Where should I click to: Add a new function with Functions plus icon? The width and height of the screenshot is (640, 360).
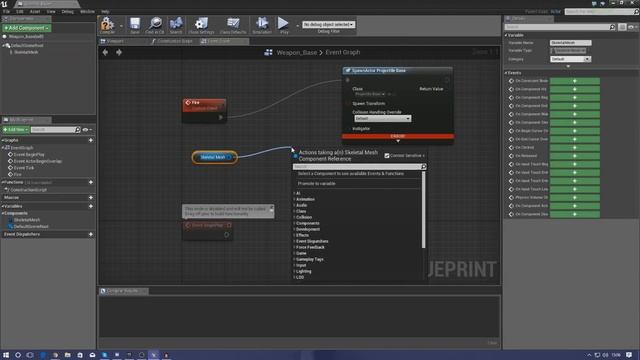coord(91,182)
